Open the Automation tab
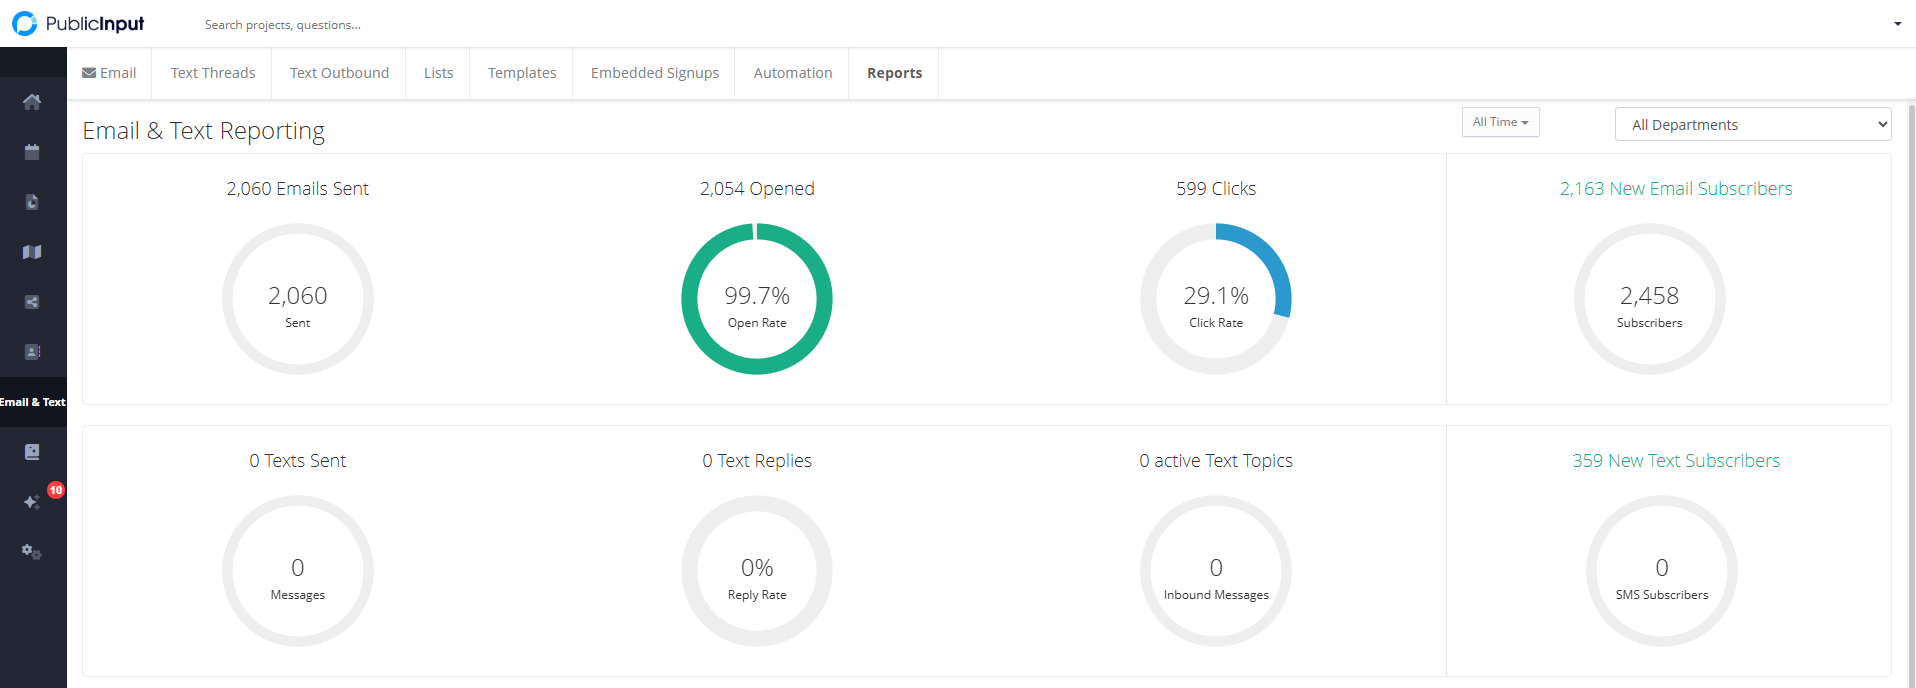 [792, 73]
